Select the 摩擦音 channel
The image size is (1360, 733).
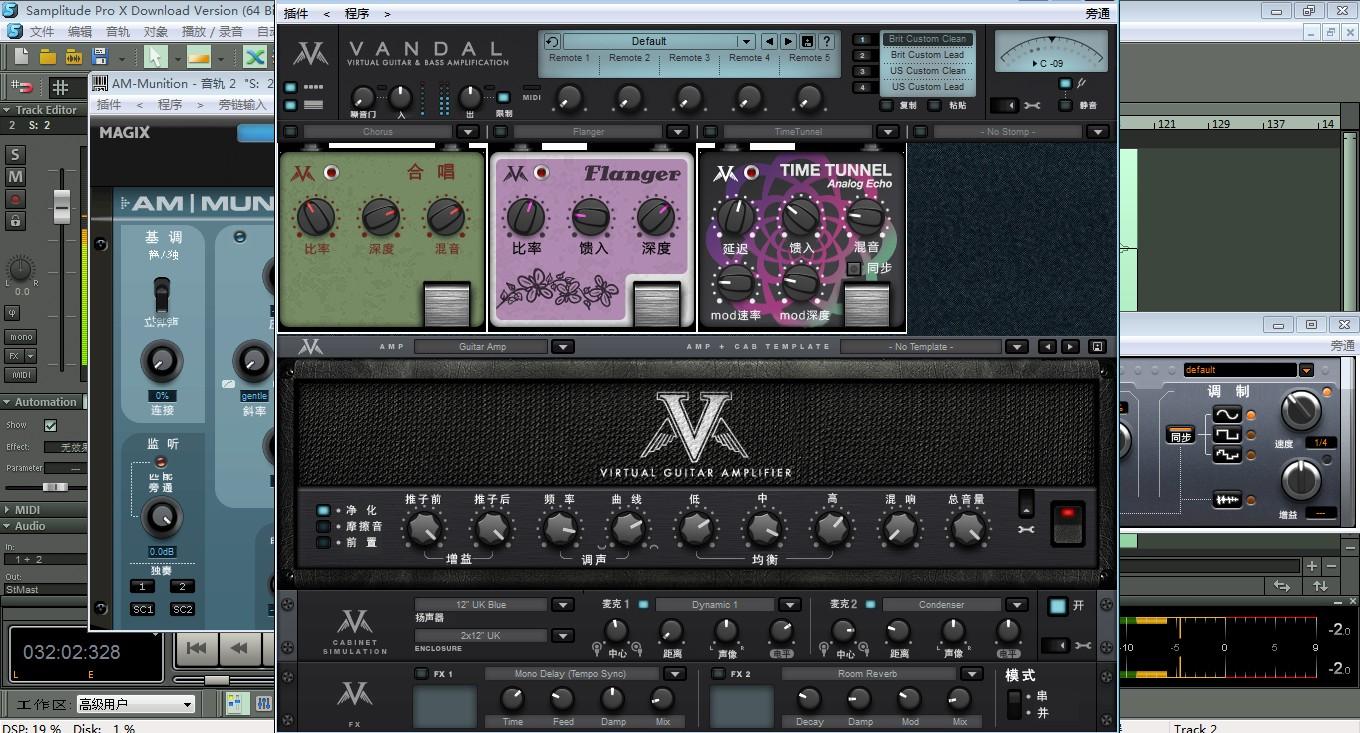(323, 527)
